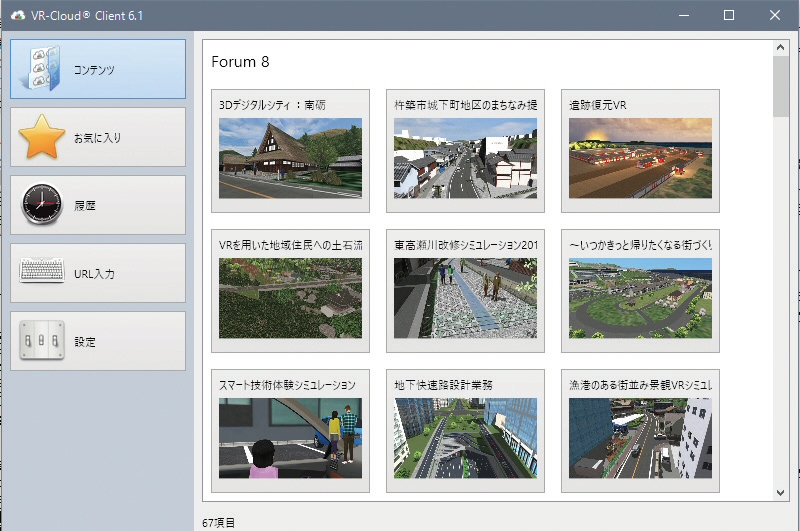Screen dimensions: 800x531
Task: Click the 3Dデジタルシティ：南砺 title text
Action: click(272, 105)
